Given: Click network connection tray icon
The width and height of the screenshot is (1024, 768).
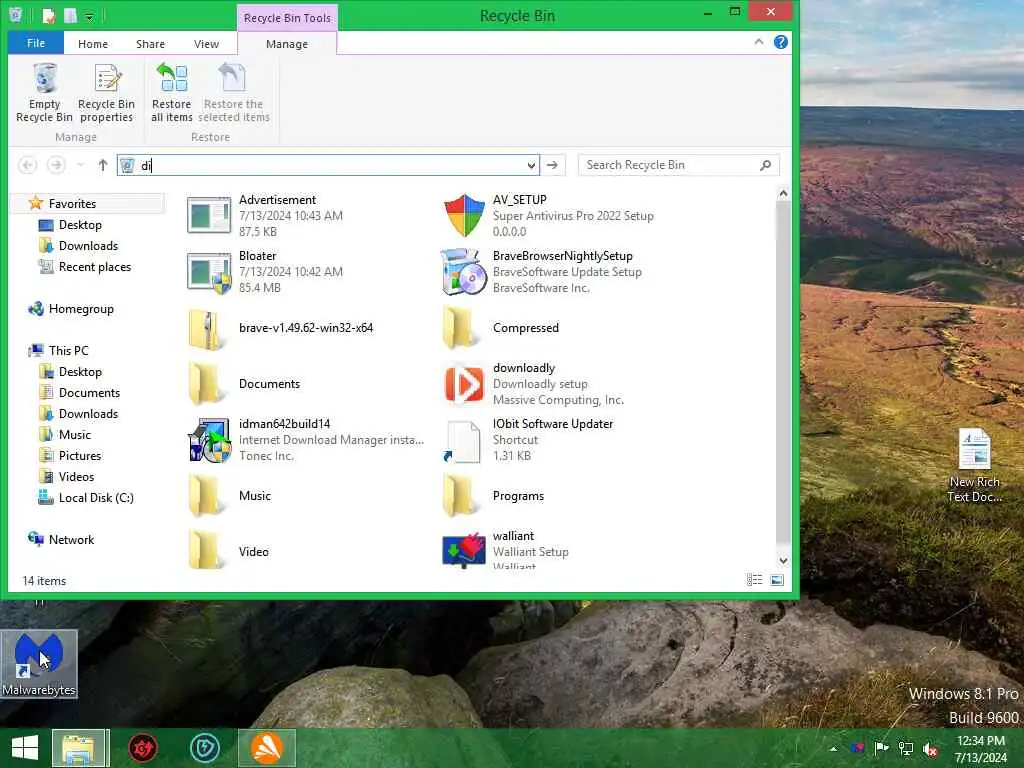Looking at the screenshot, I should [906, 748].
